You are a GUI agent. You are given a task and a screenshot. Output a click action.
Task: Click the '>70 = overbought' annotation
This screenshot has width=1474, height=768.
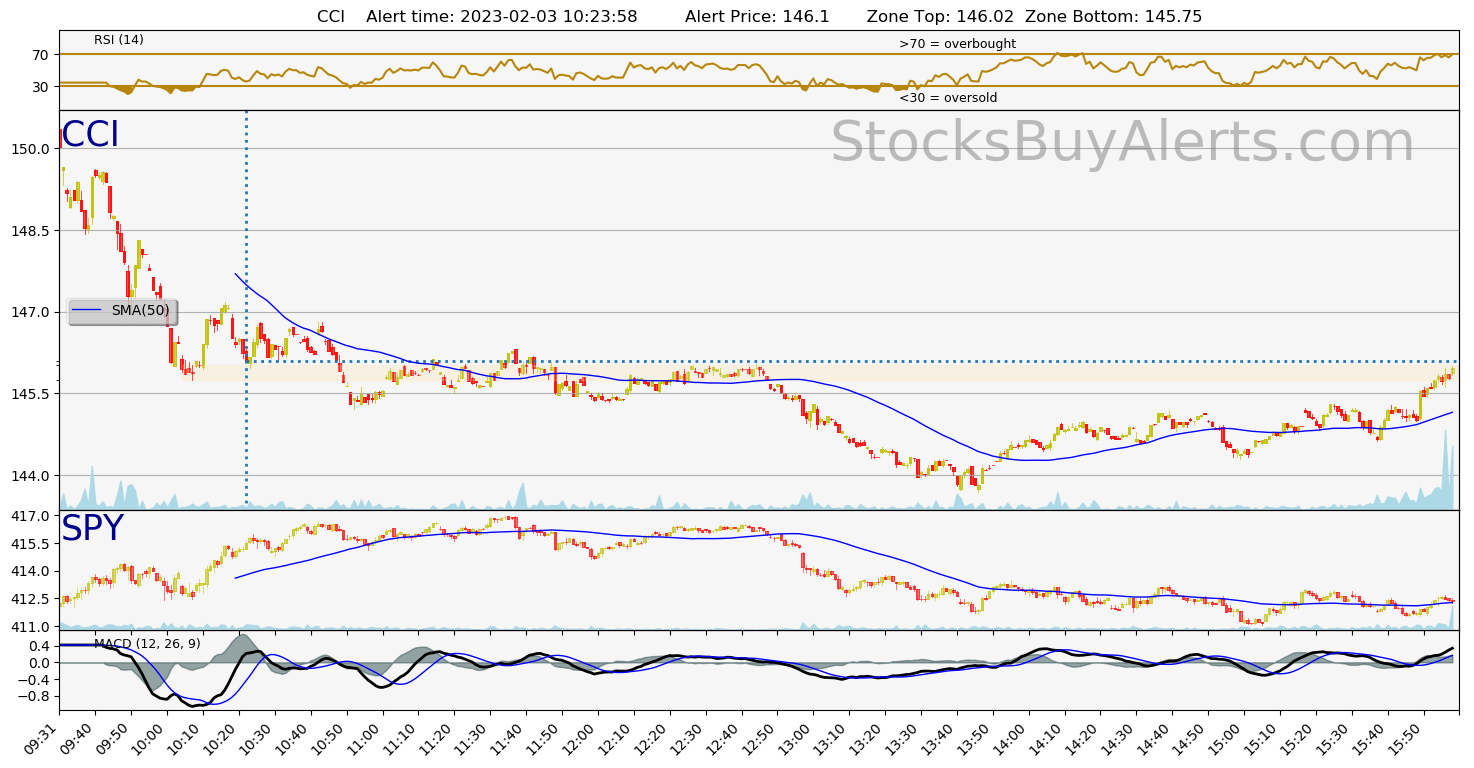pos(957,44)
